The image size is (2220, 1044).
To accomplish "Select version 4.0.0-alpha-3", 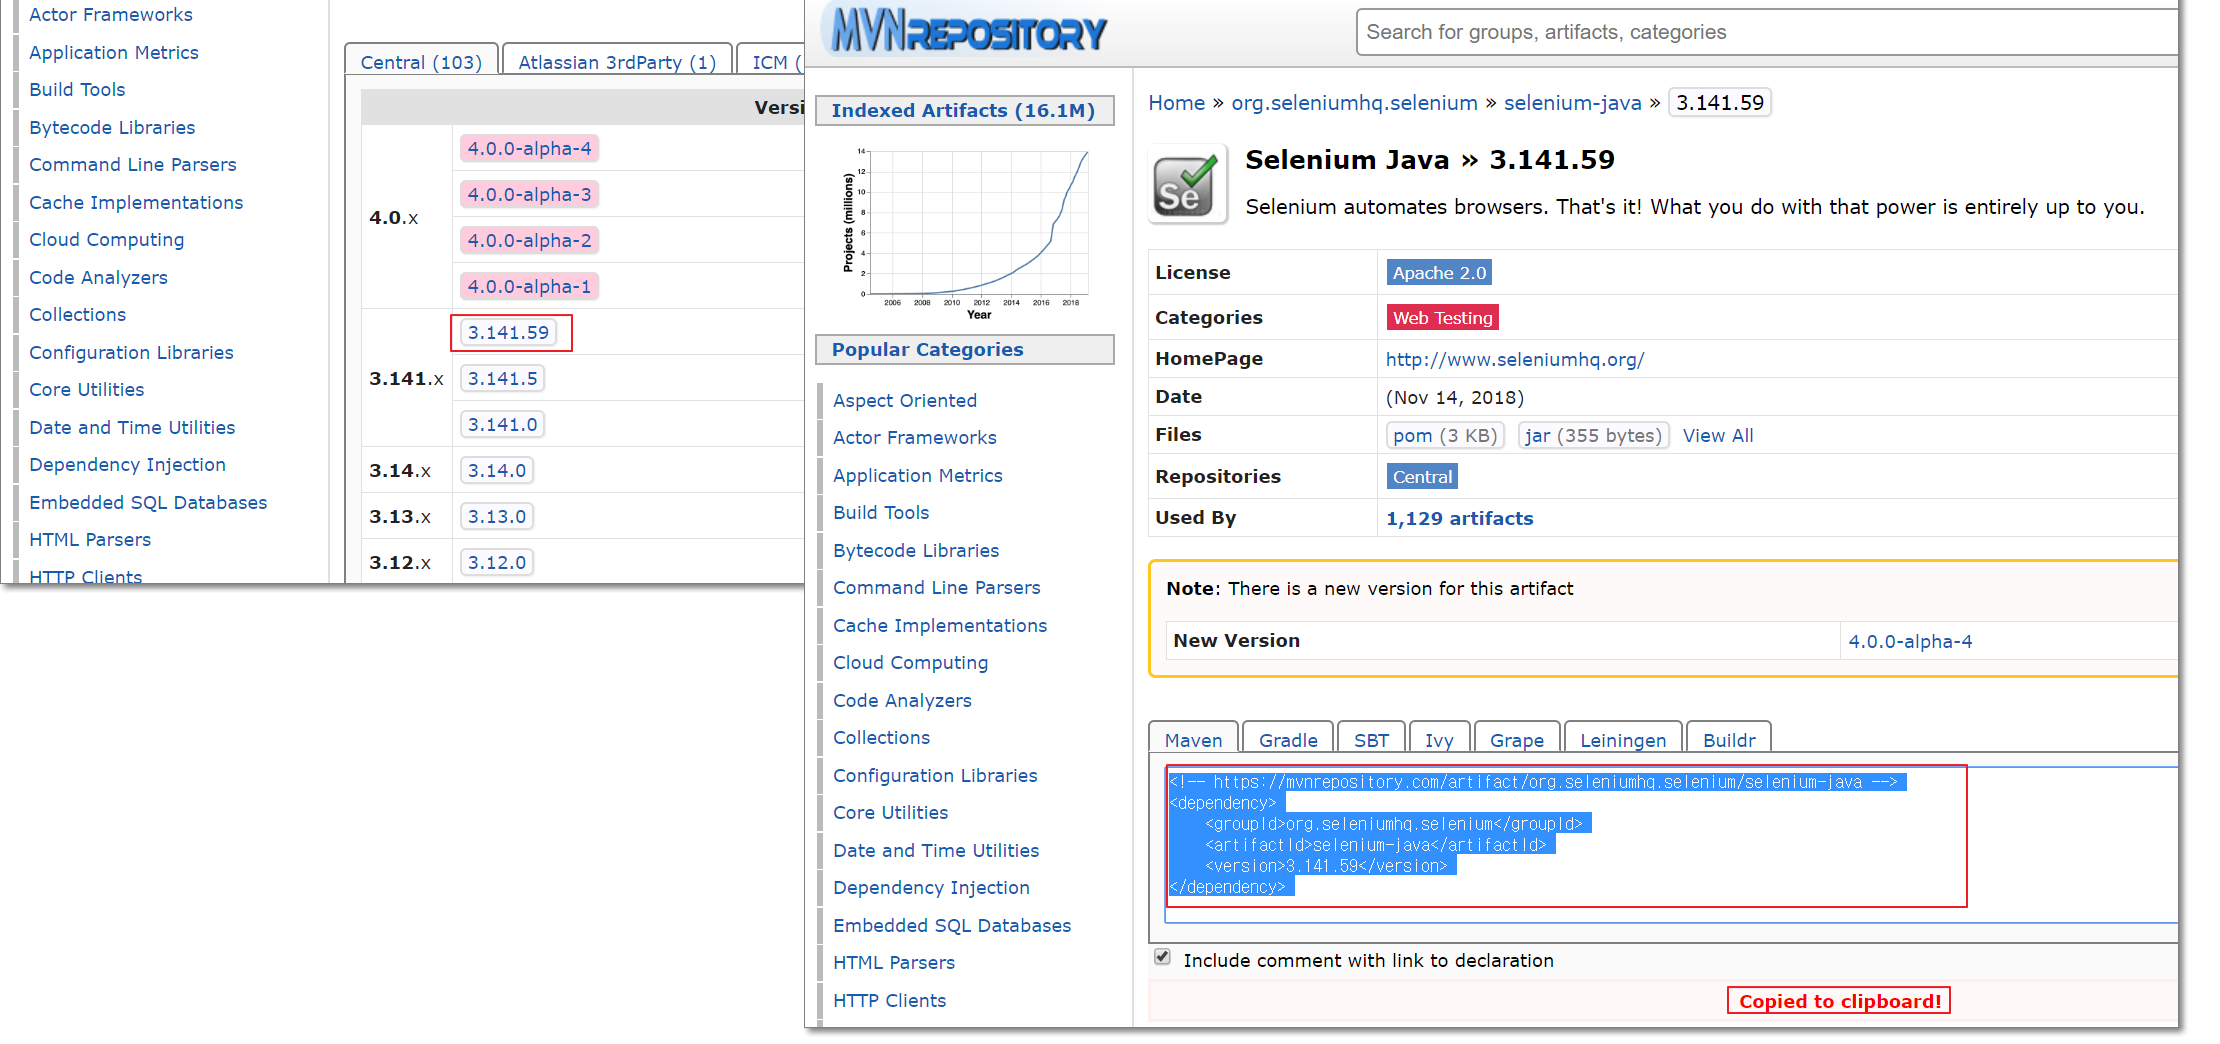I will click(x=529, y=194).
